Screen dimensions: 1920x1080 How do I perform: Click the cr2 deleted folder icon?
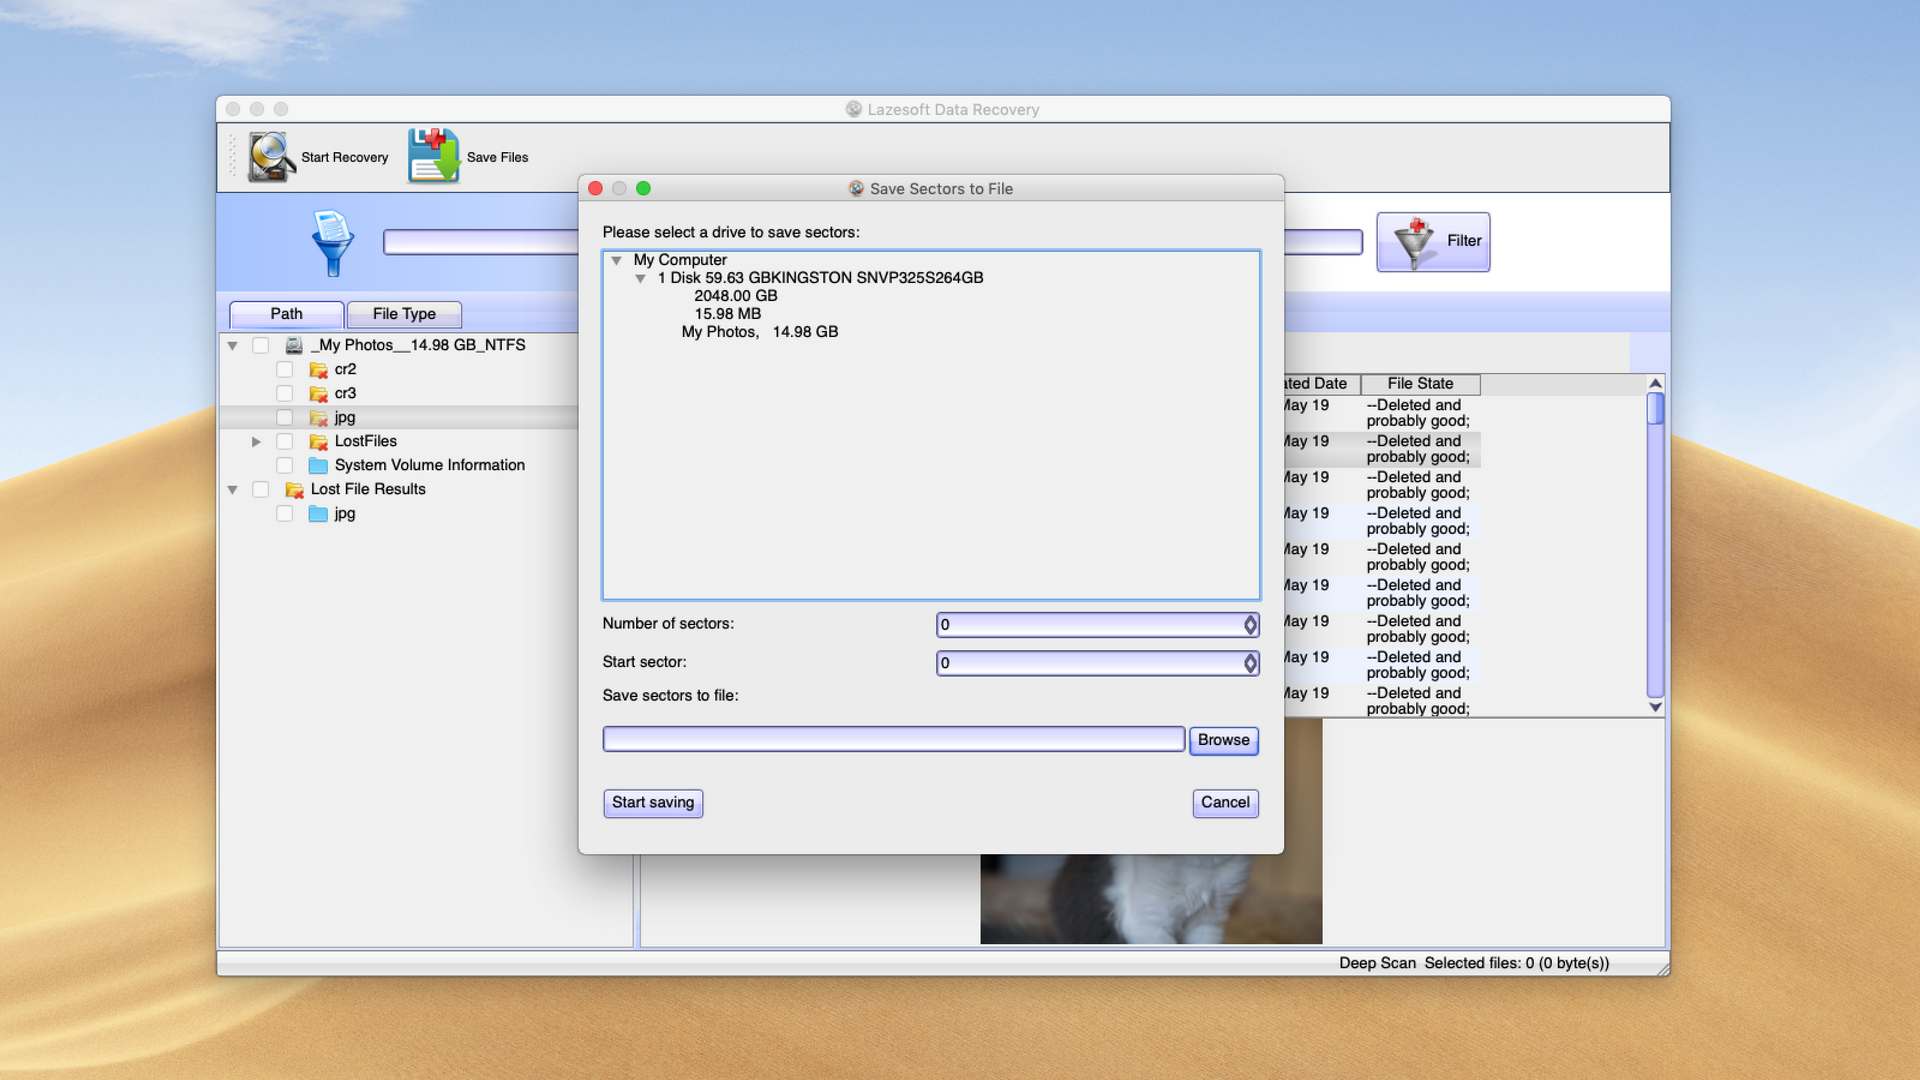coord(318,370)
